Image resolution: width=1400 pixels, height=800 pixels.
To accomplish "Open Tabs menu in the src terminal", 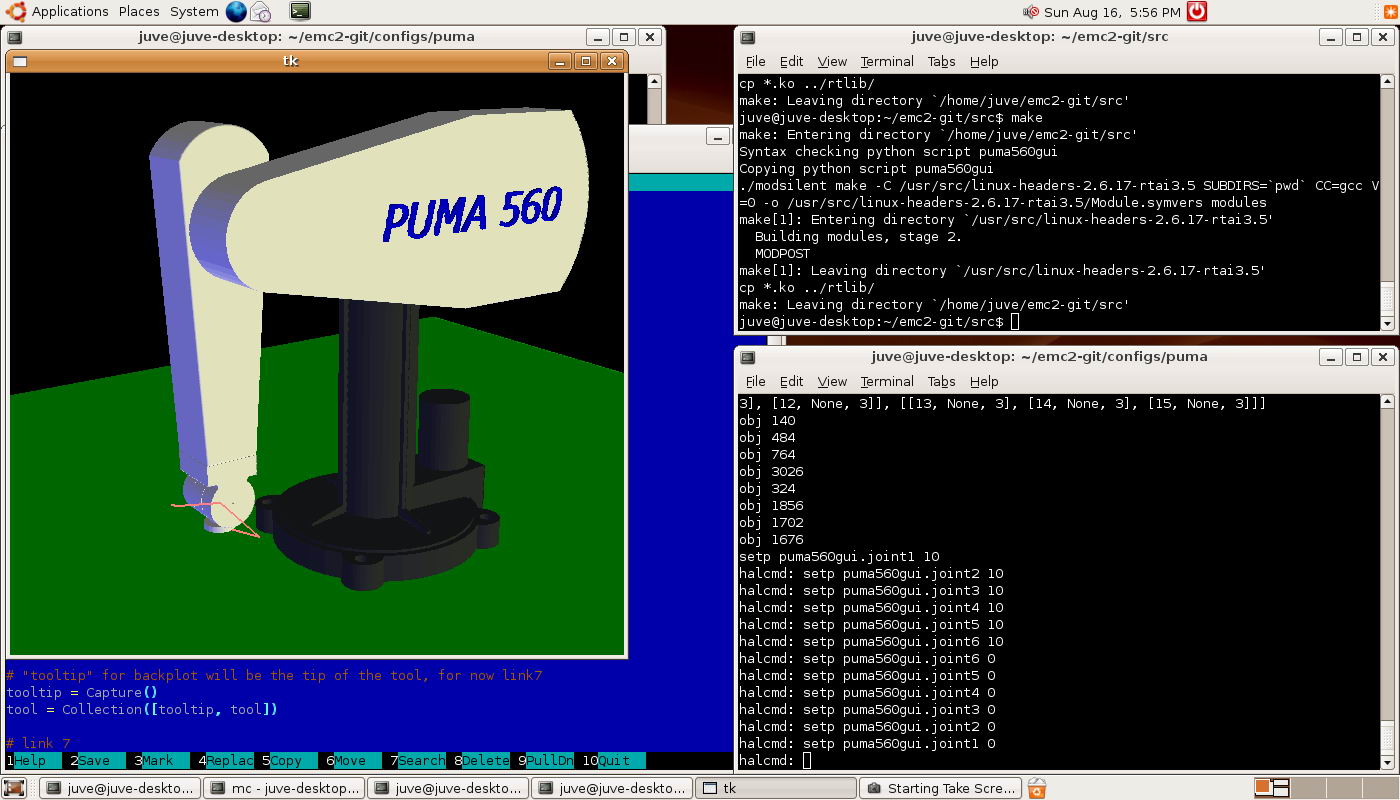I will click(x=941, y=61).
